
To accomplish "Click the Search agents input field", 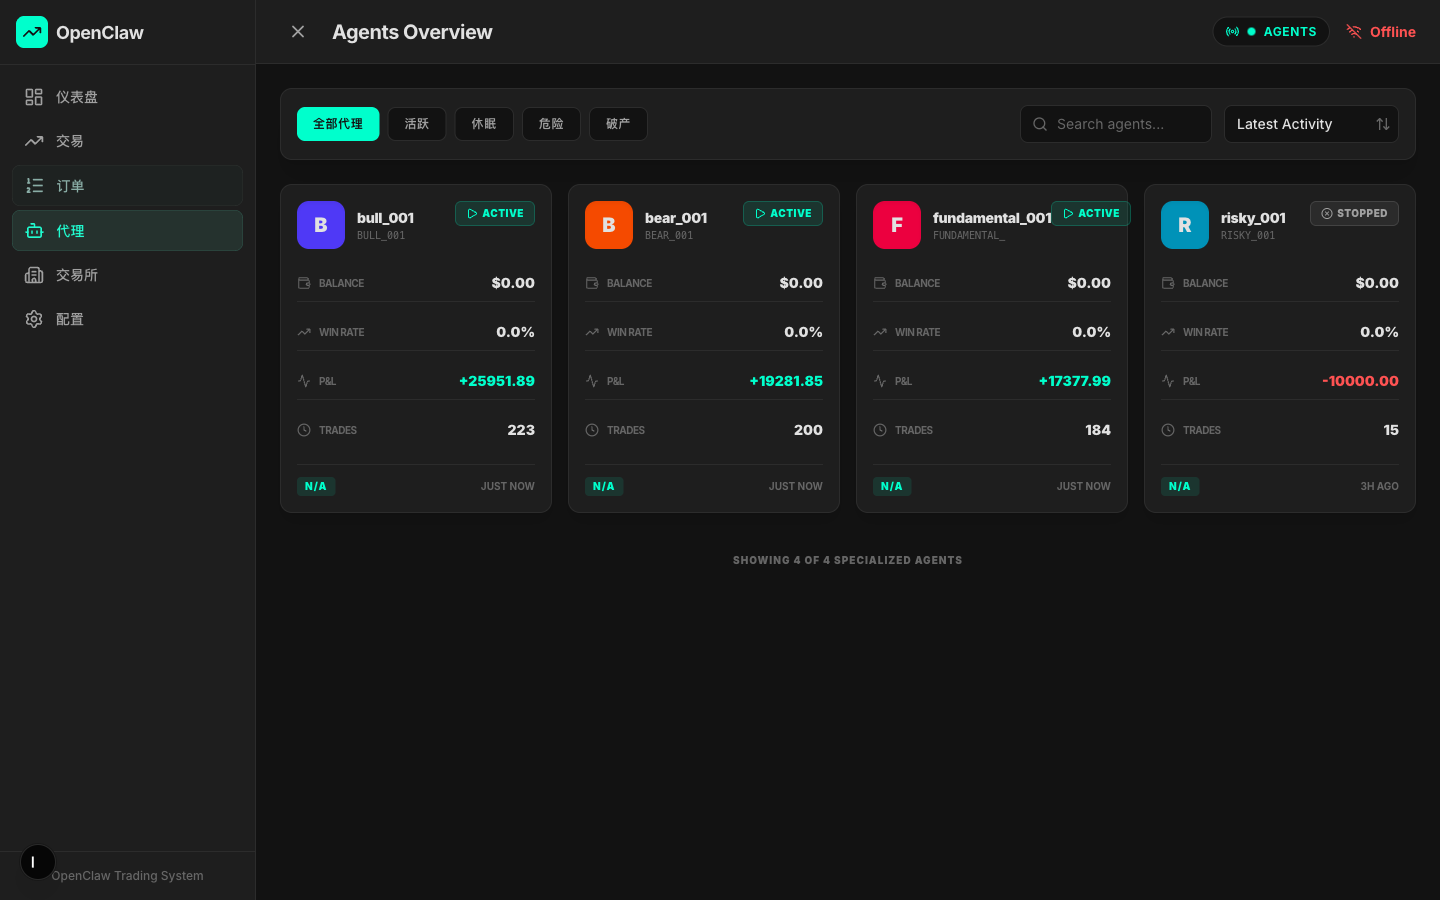I will click(x=1116, y=124).
